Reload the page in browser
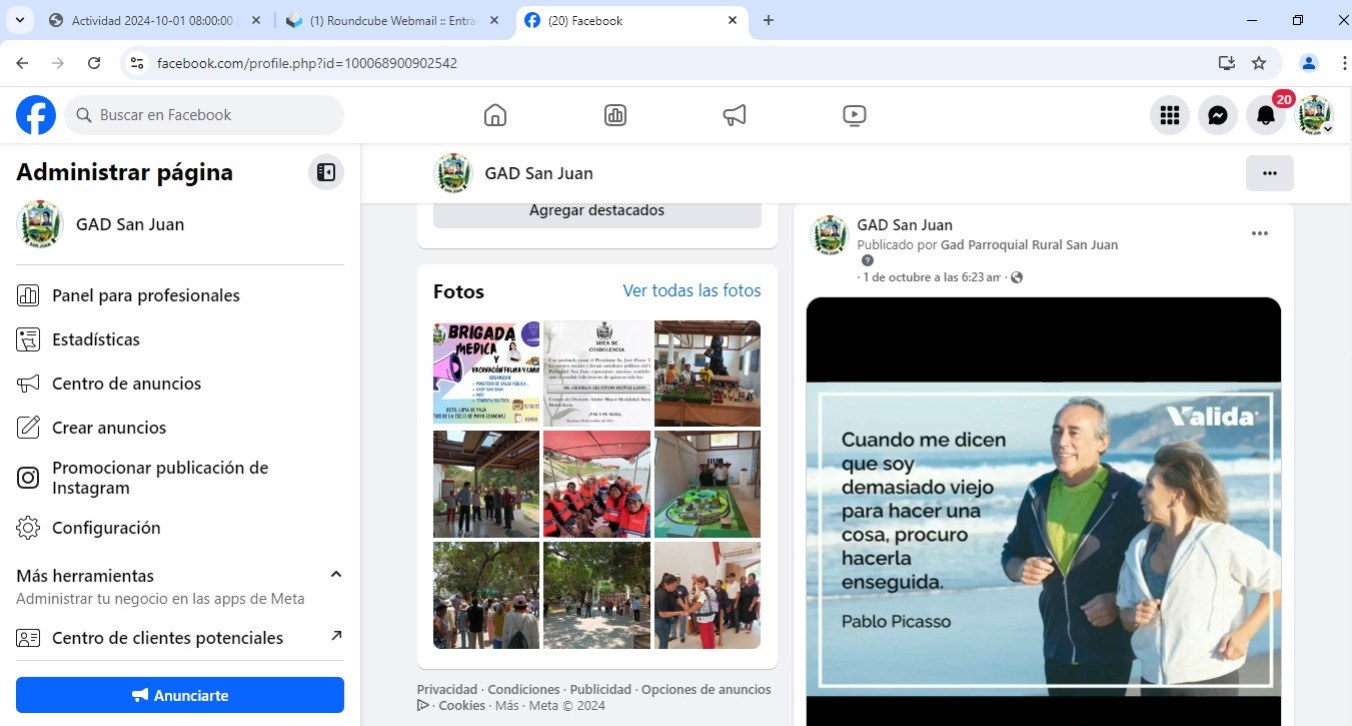The image size is (1352, 726). tap(94, 63)
